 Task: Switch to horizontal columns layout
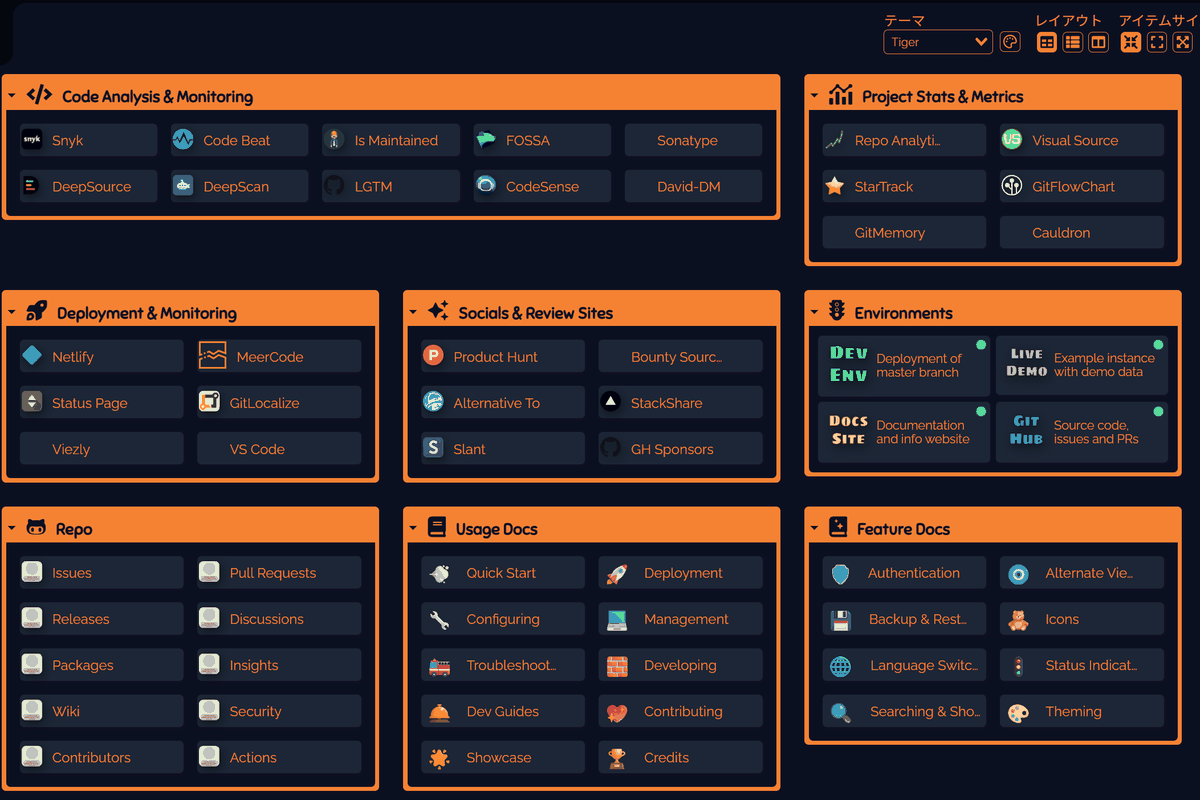pyautogui.click(x=1099, y=42)
